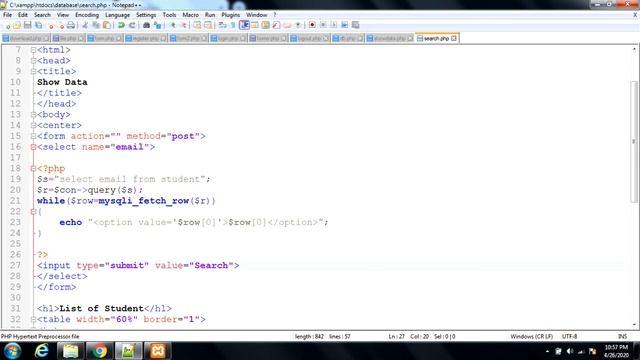Switch to the download.php tab

tap(26, 38)
